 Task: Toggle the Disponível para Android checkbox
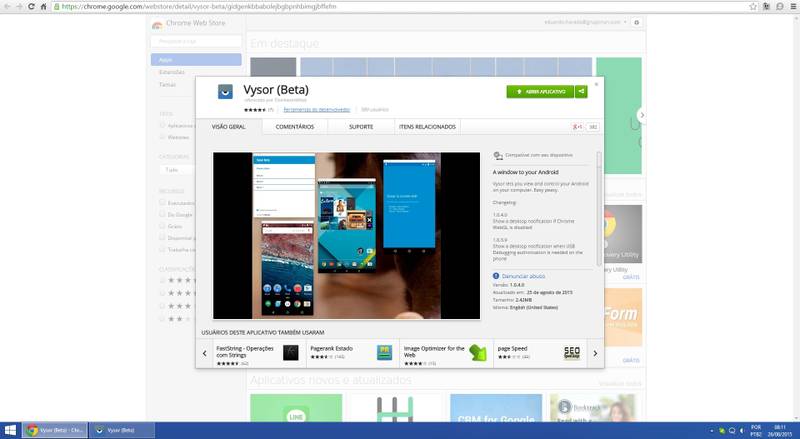162,238
